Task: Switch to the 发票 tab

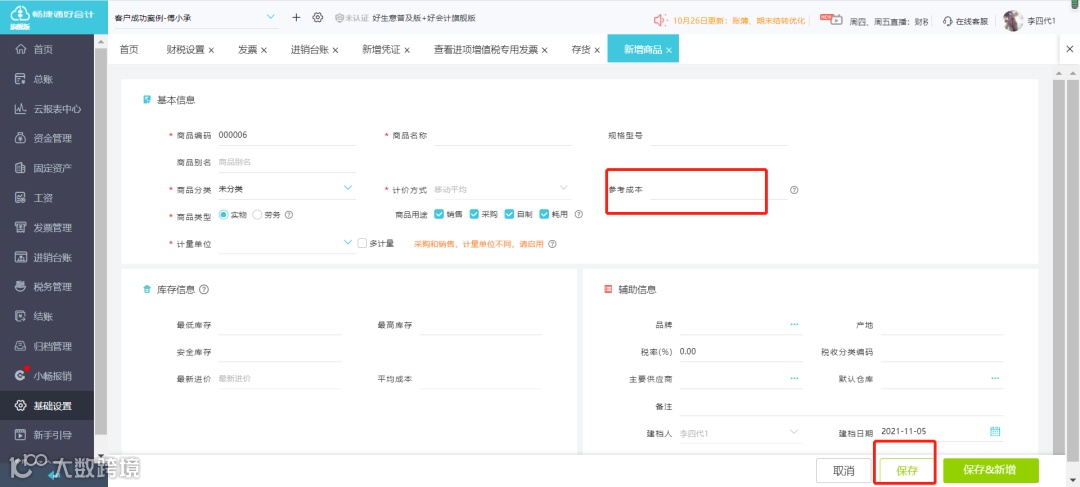Action: (248, 50)
